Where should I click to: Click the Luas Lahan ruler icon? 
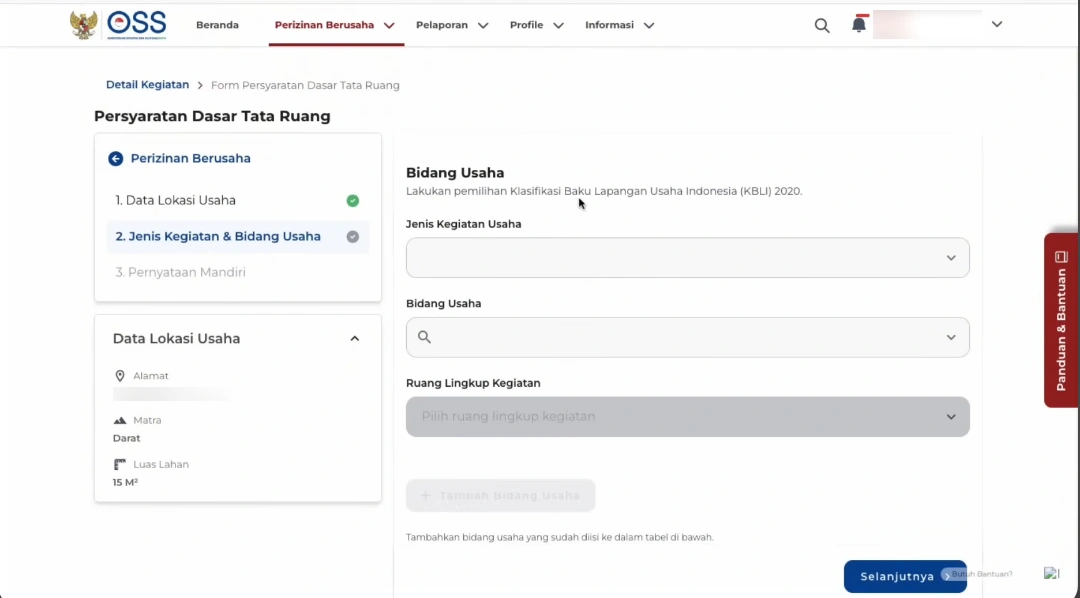point(120,464)
